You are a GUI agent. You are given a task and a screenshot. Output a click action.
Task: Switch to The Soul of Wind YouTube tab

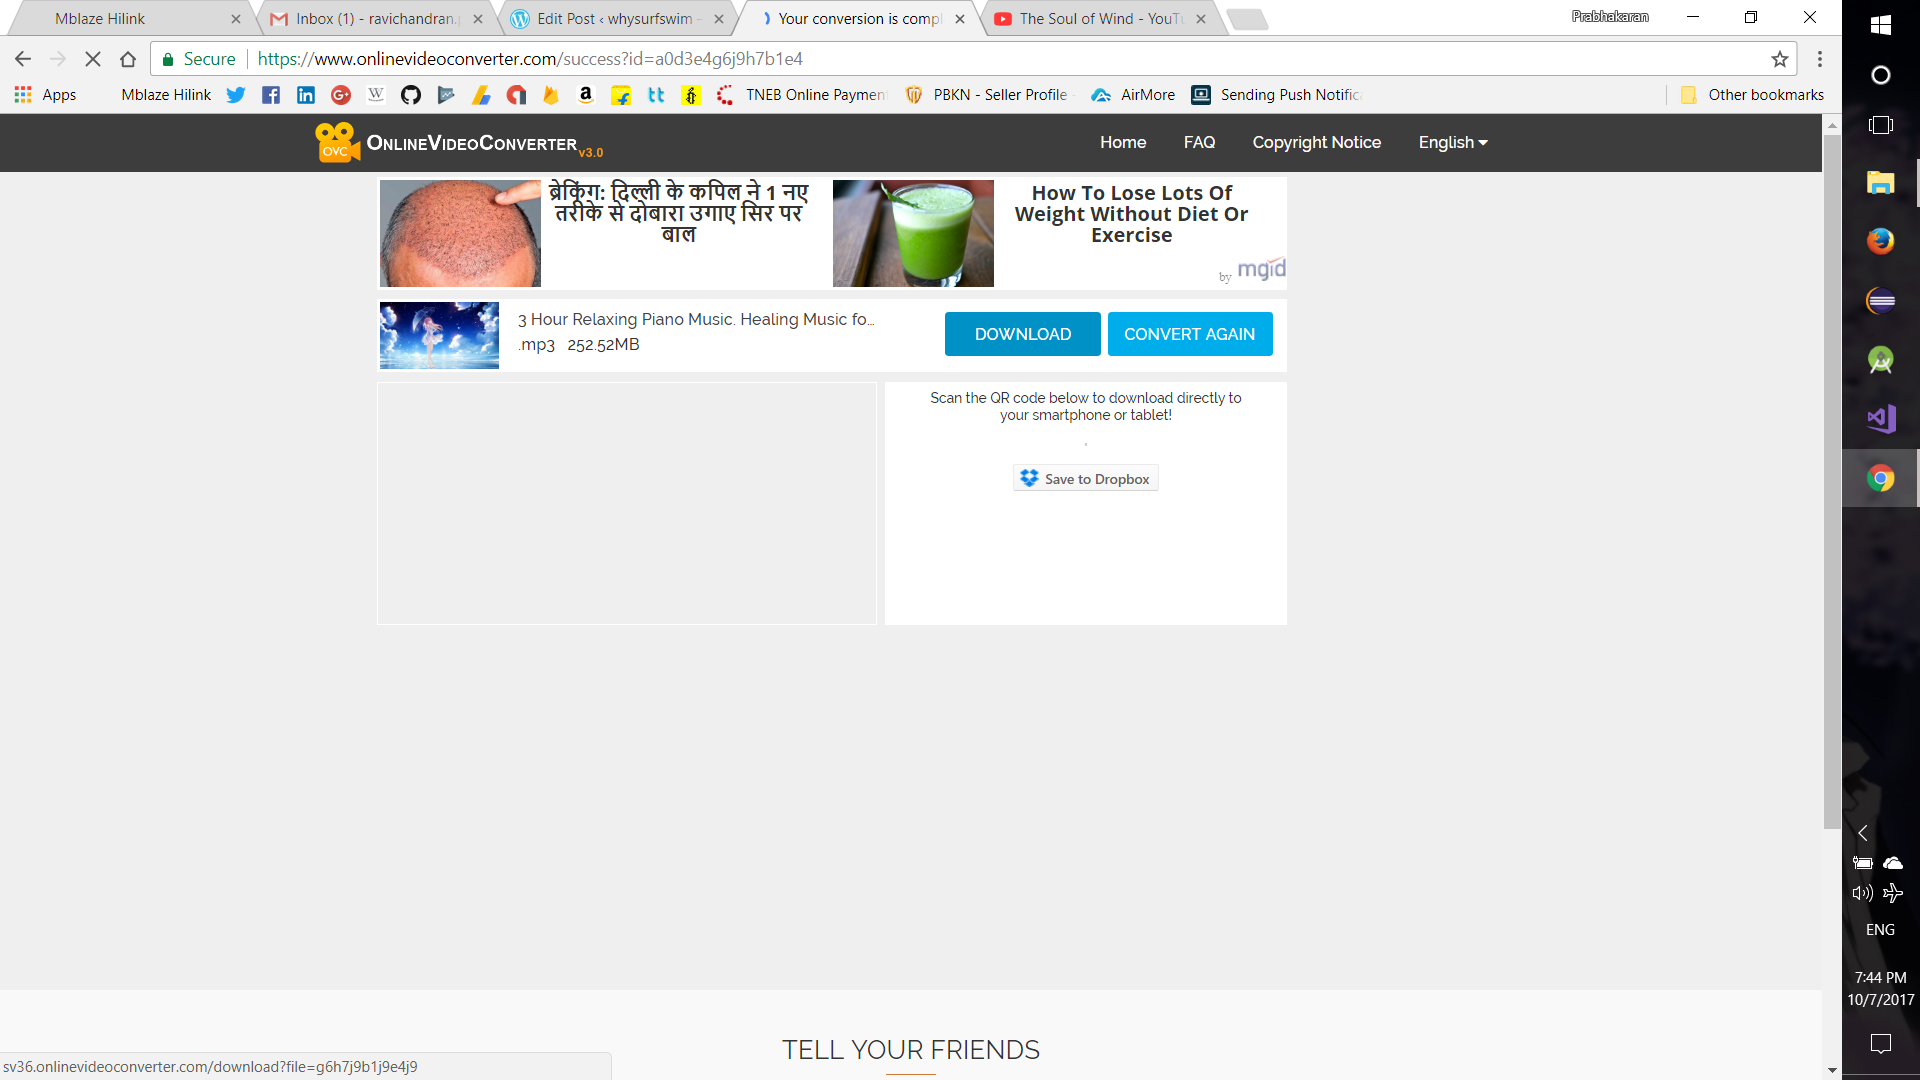click(x=1100, y=19)
